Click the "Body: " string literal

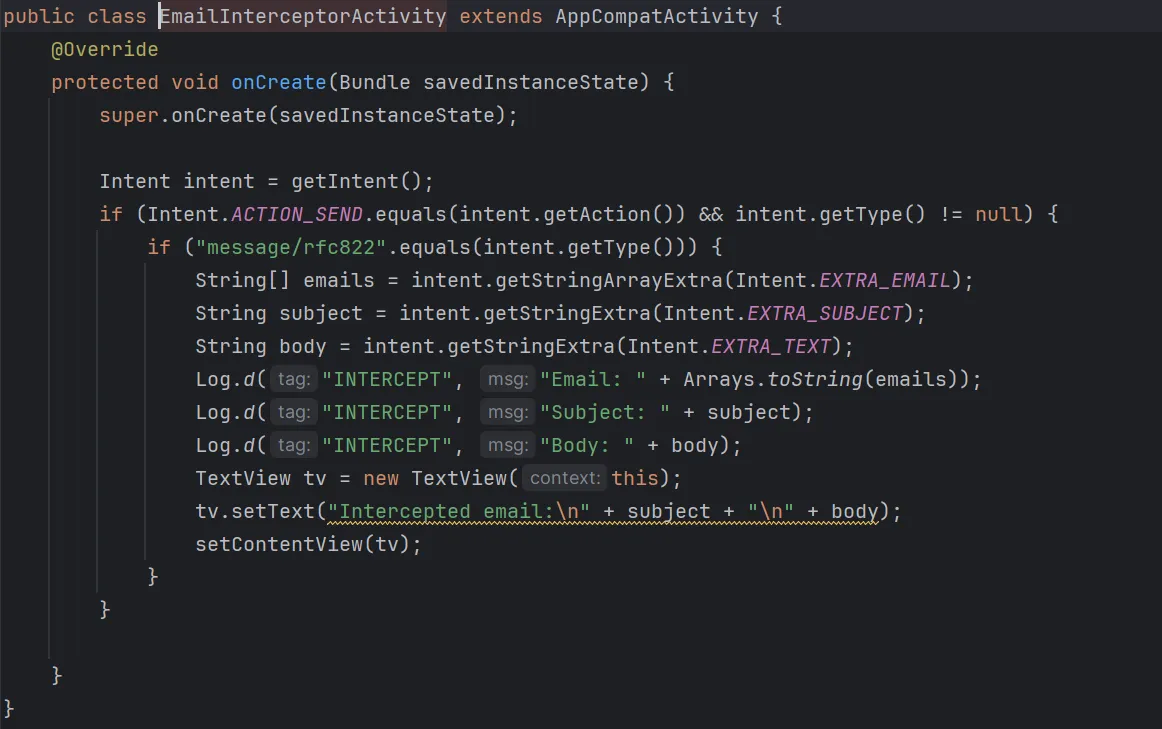point(587,445)
